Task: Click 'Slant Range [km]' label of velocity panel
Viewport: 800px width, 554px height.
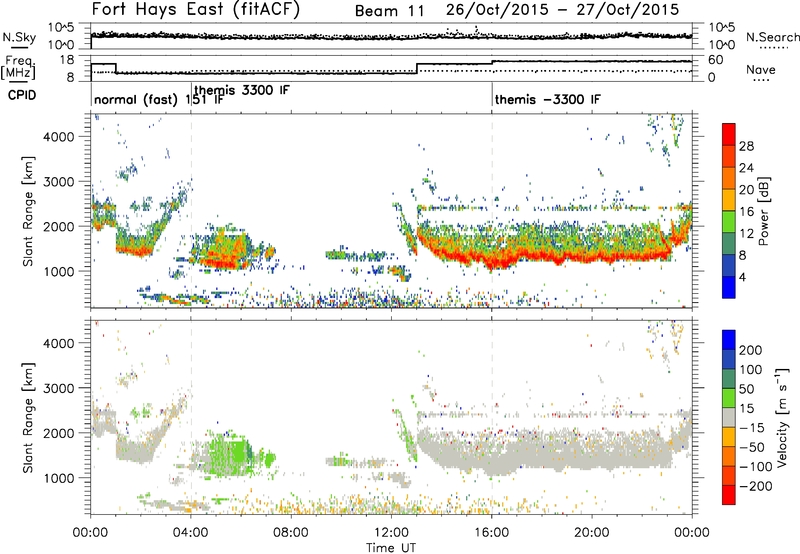Action: [28, 417]
